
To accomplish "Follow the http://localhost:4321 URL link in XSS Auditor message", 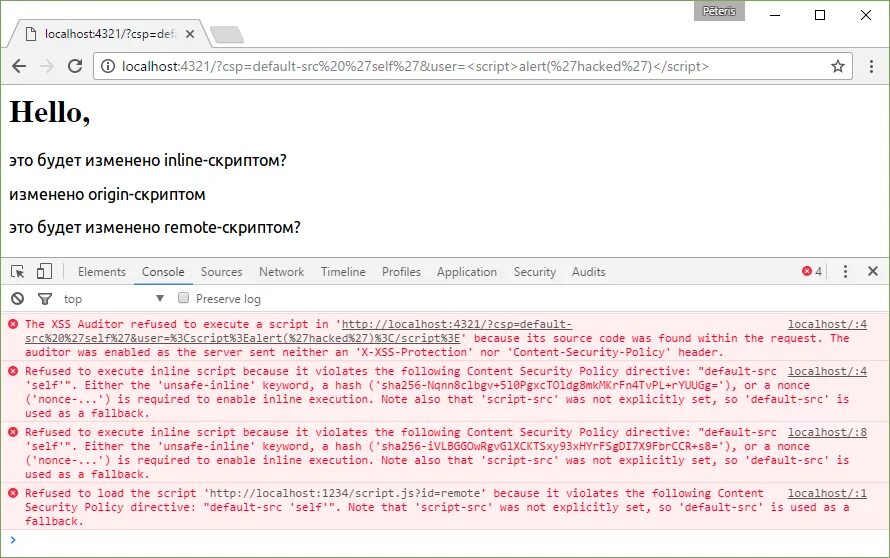I will [x=299, y=331].
